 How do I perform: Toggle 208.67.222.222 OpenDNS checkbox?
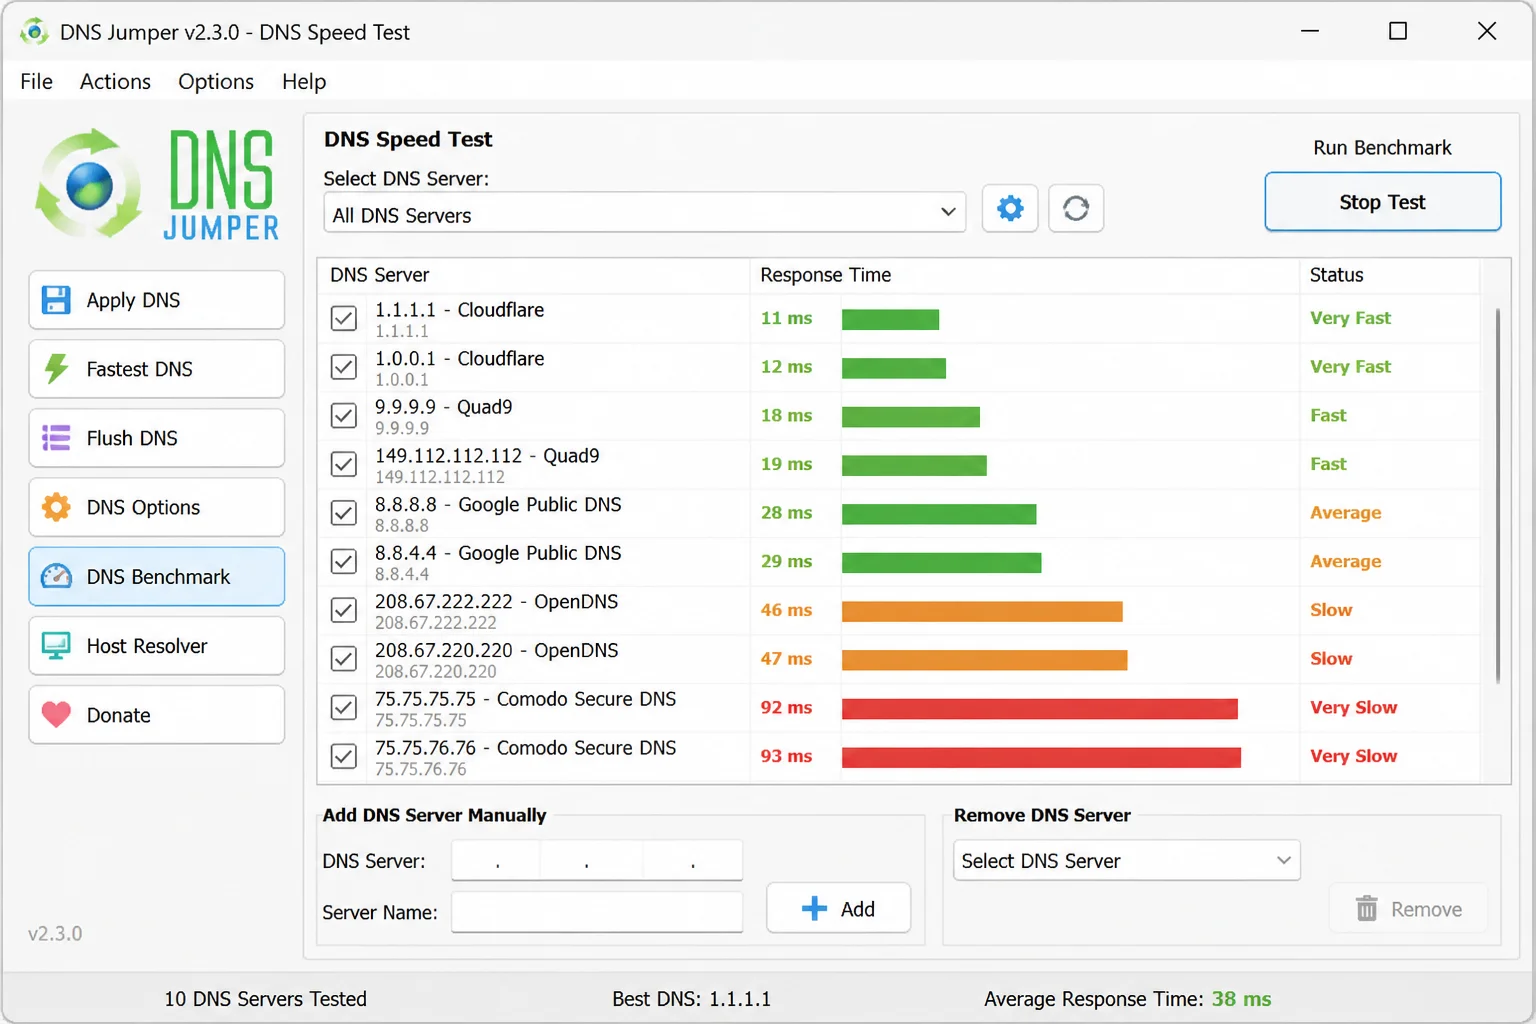(x=343, y=610)
